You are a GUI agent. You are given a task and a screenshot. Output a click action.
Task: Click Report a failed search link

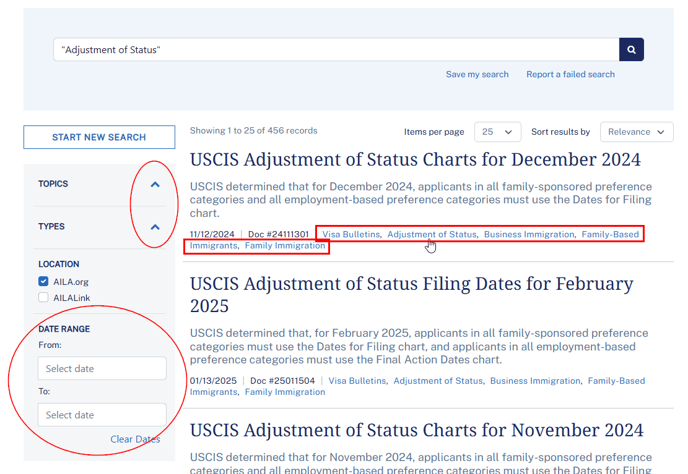click(x=570, y=74)
